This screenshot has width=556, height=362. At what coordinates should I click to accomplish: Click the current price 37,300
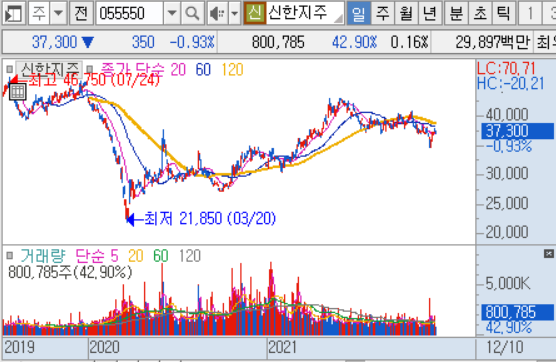click(55, 42)
